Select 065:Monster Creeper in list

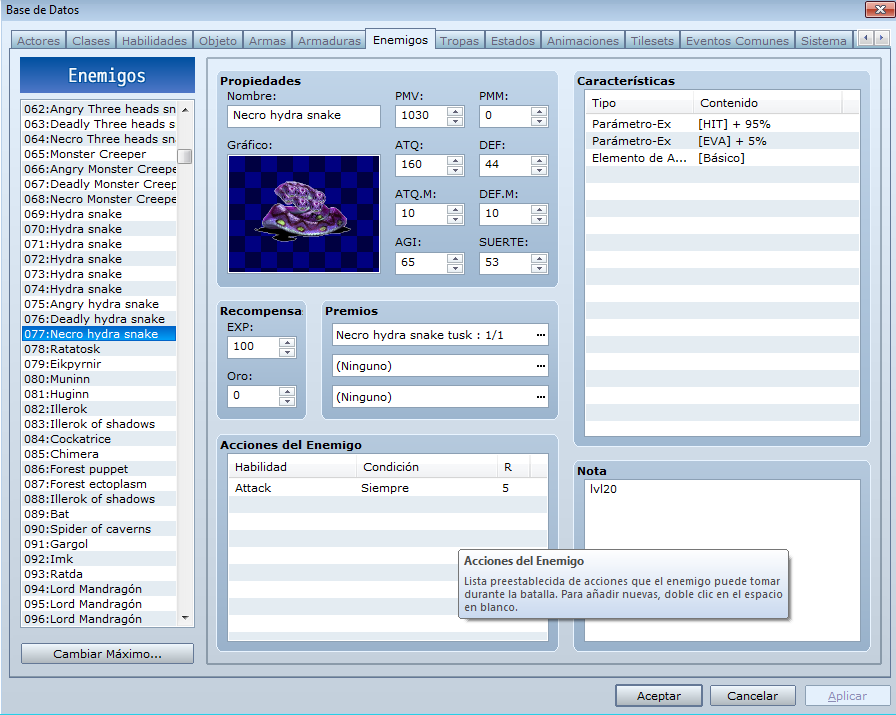[x=99, y=154]
